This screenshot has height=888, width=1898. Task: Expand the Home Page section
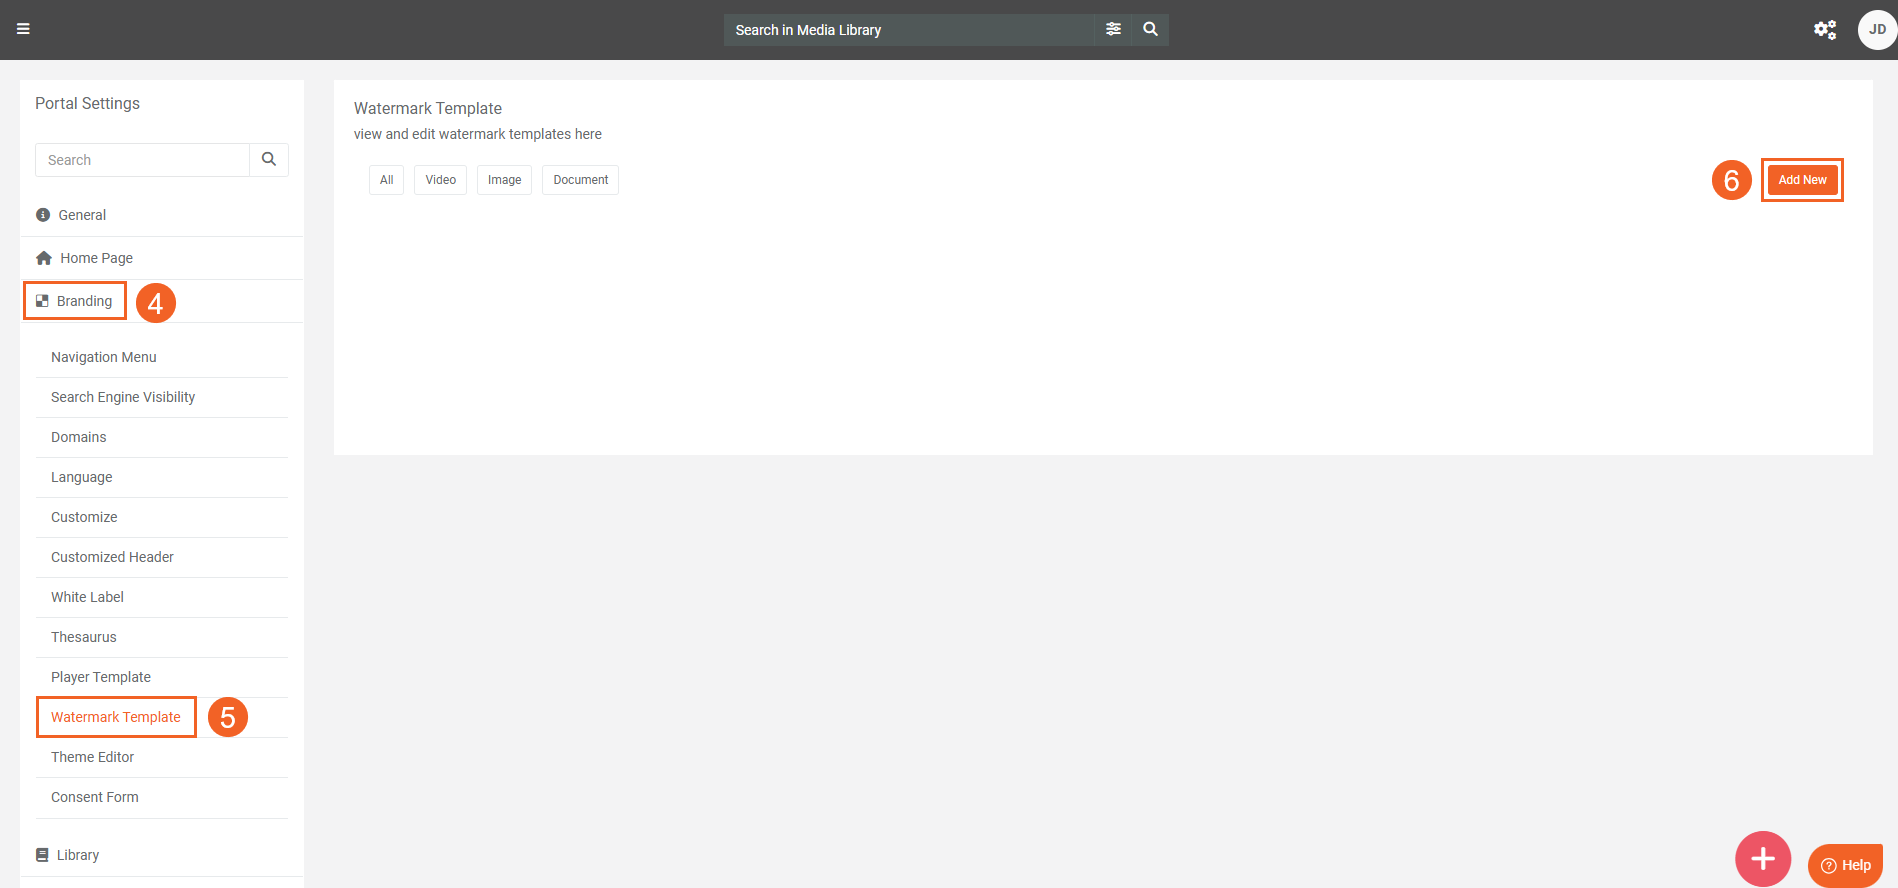(96, 258)
